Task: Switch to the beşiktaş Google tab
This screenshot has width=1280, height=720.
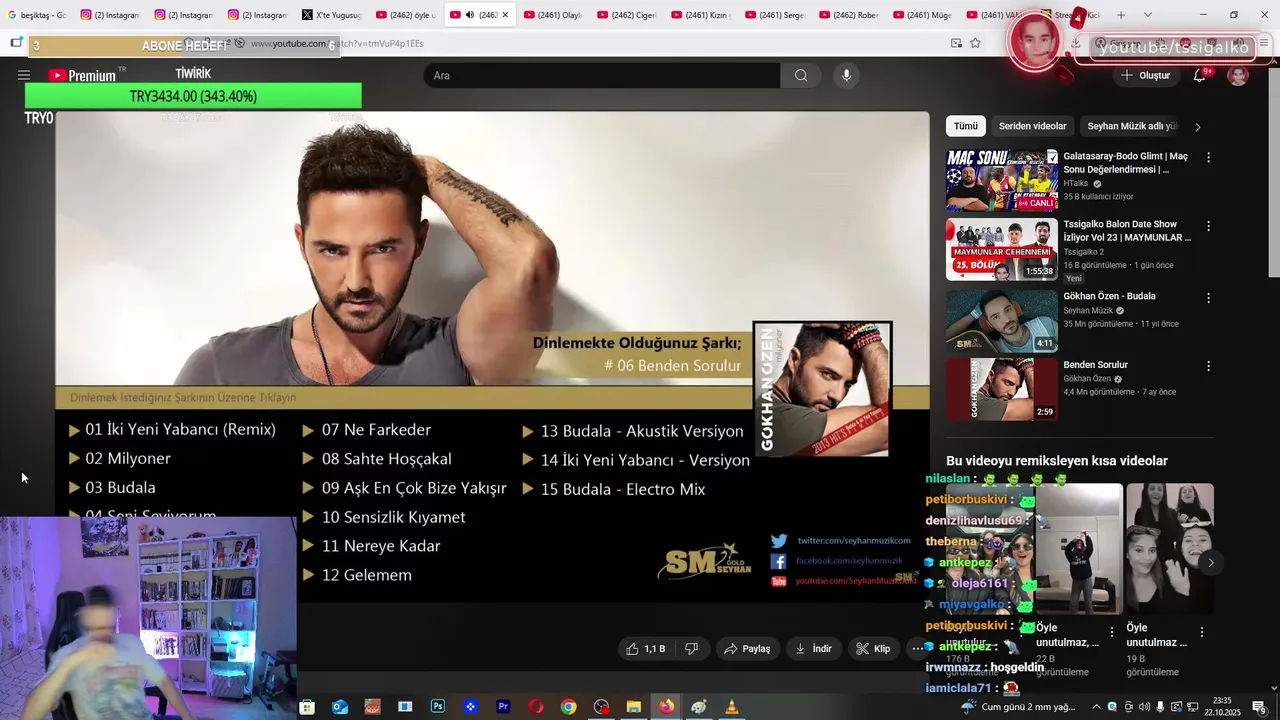Action: coord(37,15)
